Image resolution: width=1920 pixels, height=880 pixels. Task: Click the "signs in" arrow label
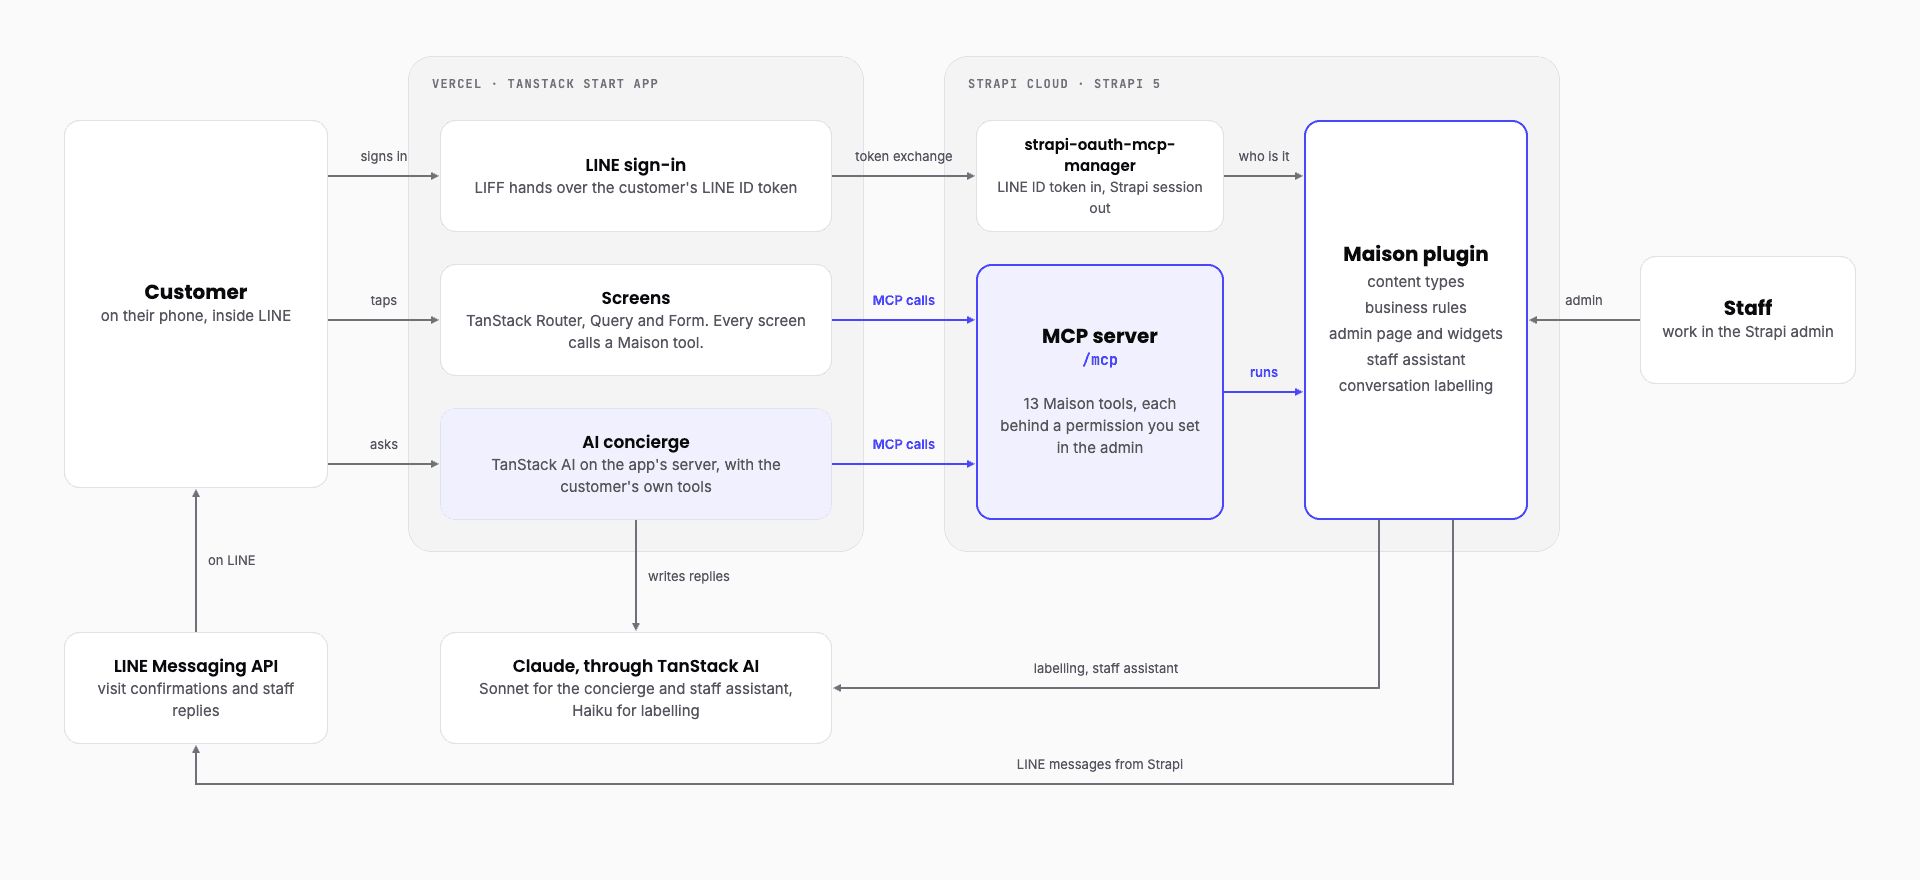click(x=384, y=156)
